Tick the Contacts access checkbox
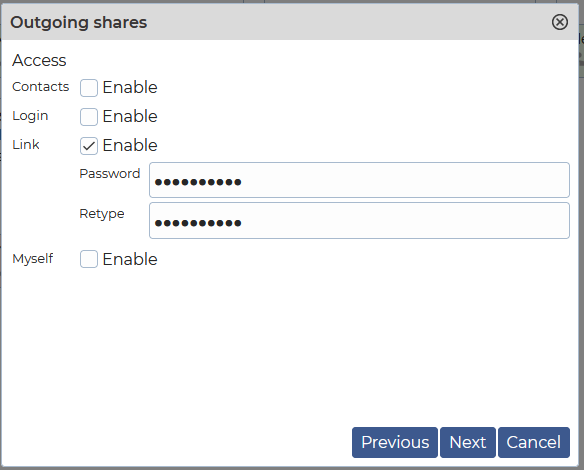Image resolution: width=584 pixels, height=470 pixels. tap(89, 88)
